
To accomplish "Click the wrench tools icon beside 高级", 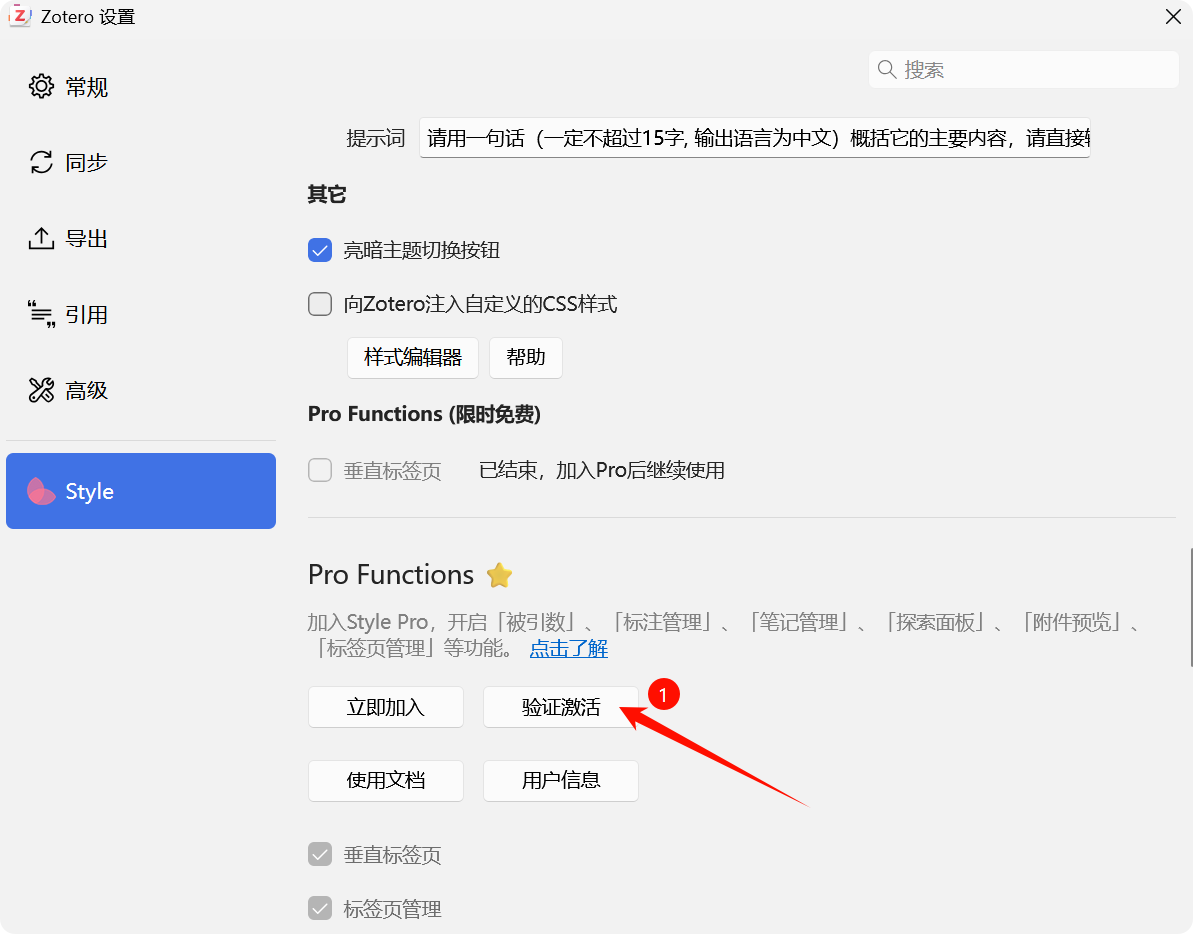I will 41,390.
